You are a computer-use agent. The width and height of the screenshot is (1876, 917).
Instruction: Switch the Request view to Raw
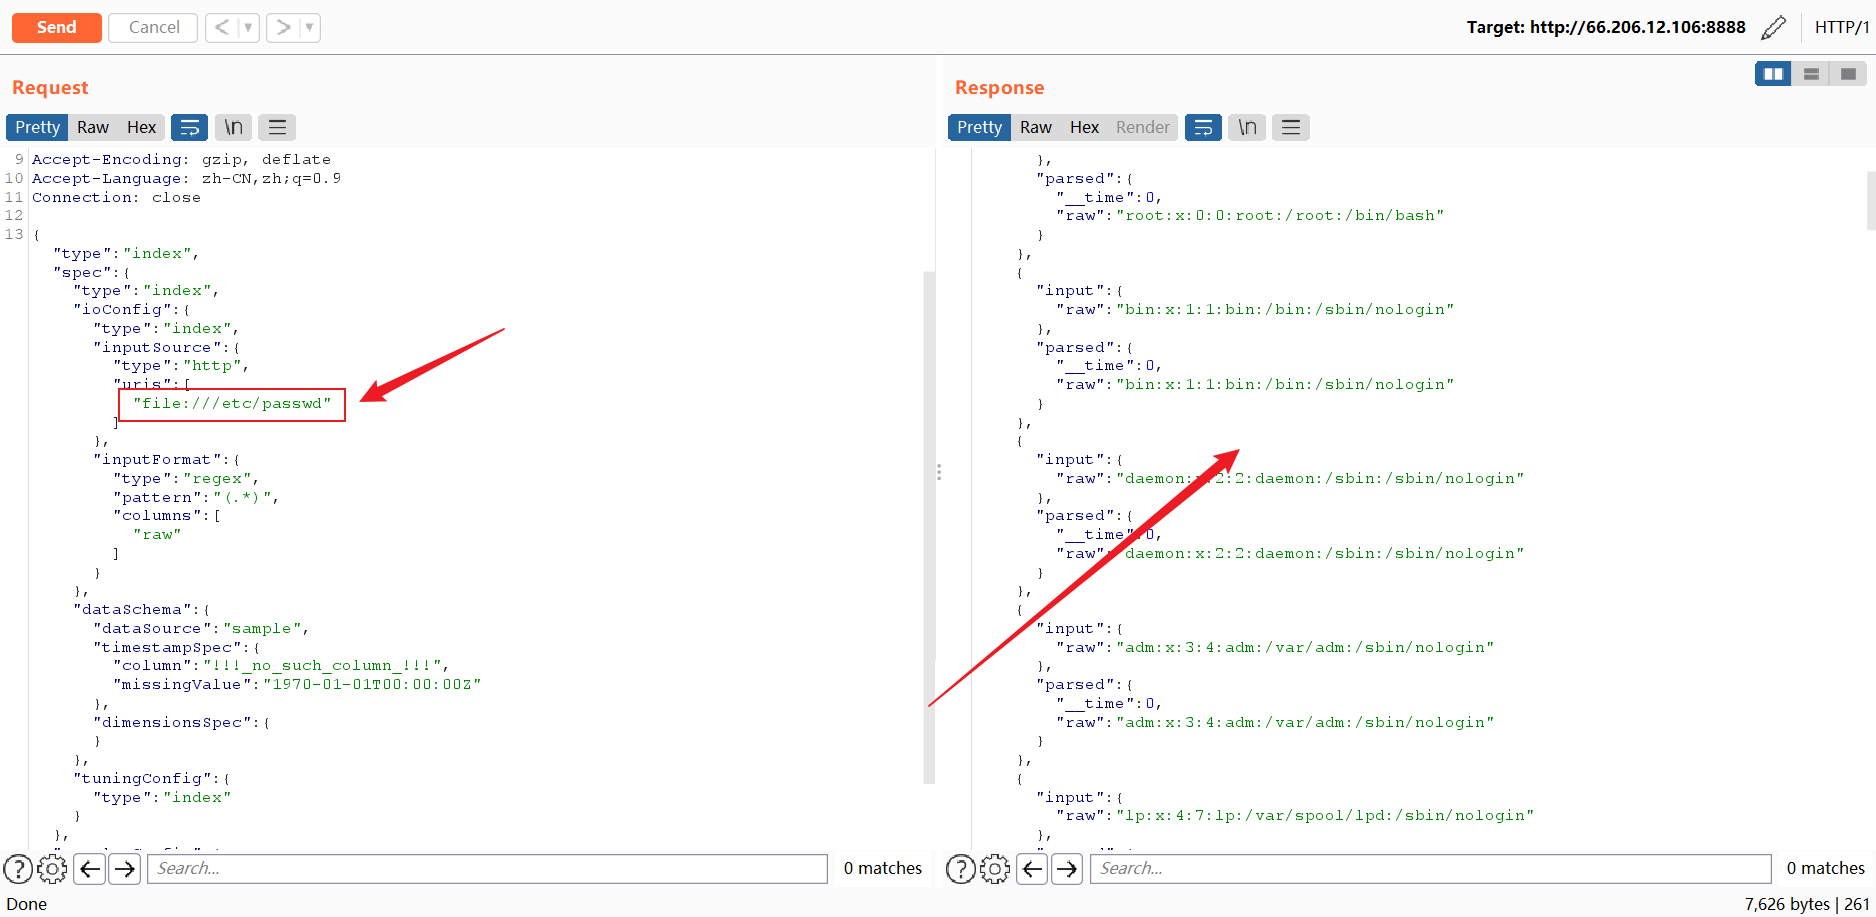point(92,127)
